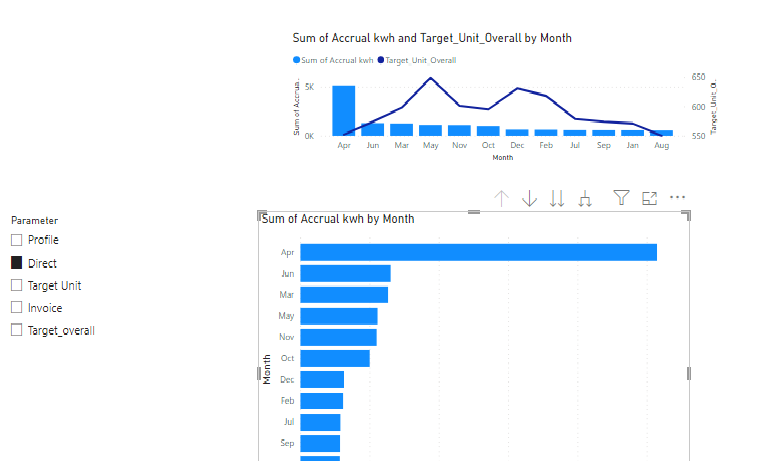Open More options ellipsis menu
This screenshot has width=762, height=461.
(677, 197)
